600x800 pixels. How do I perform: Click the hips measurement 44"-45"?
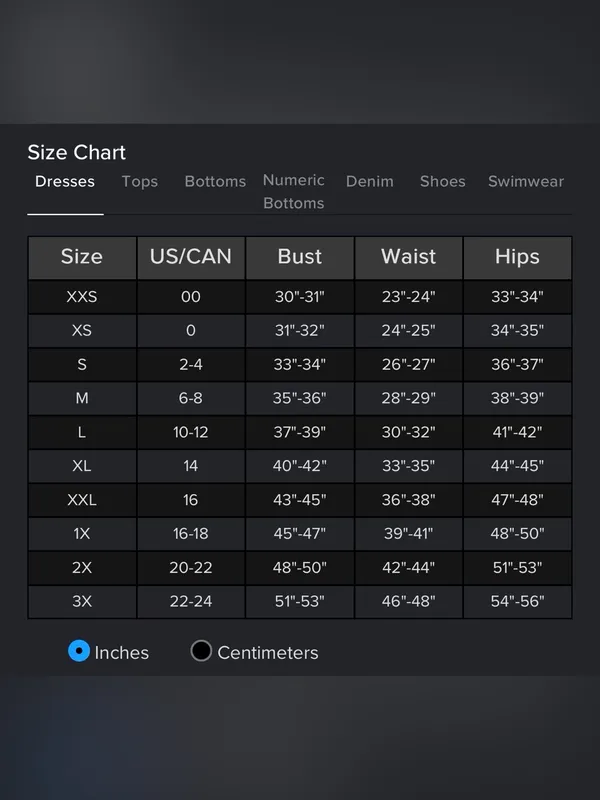[x=517, y=466]
